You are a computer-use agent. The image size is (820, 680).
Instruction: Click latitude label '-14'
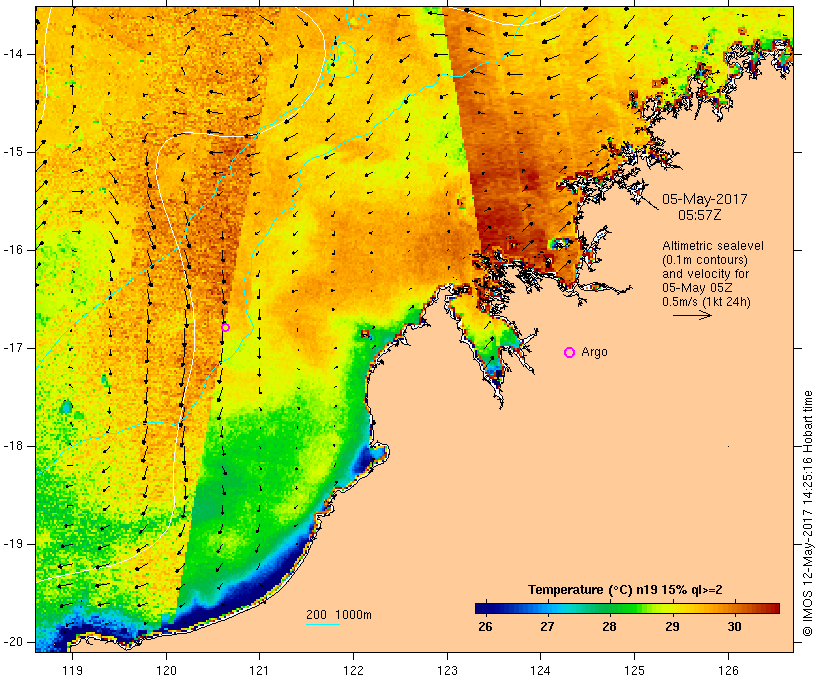click(13, 54)
